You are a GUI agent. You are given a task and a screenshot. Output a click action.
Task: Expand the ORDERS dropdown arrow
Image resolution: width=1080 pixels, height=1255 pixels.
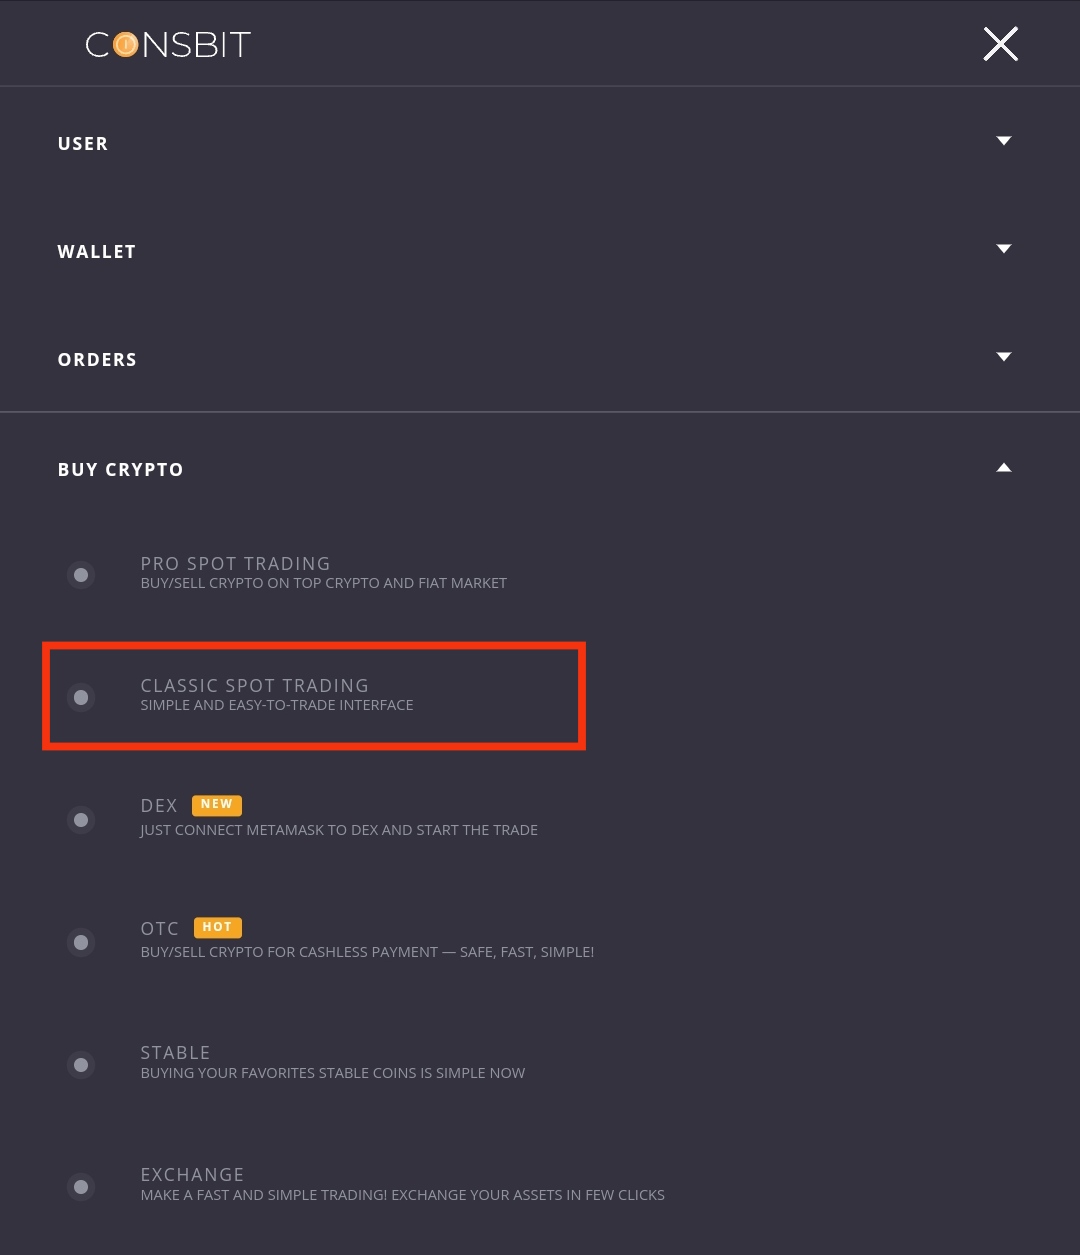(1004, 357)
